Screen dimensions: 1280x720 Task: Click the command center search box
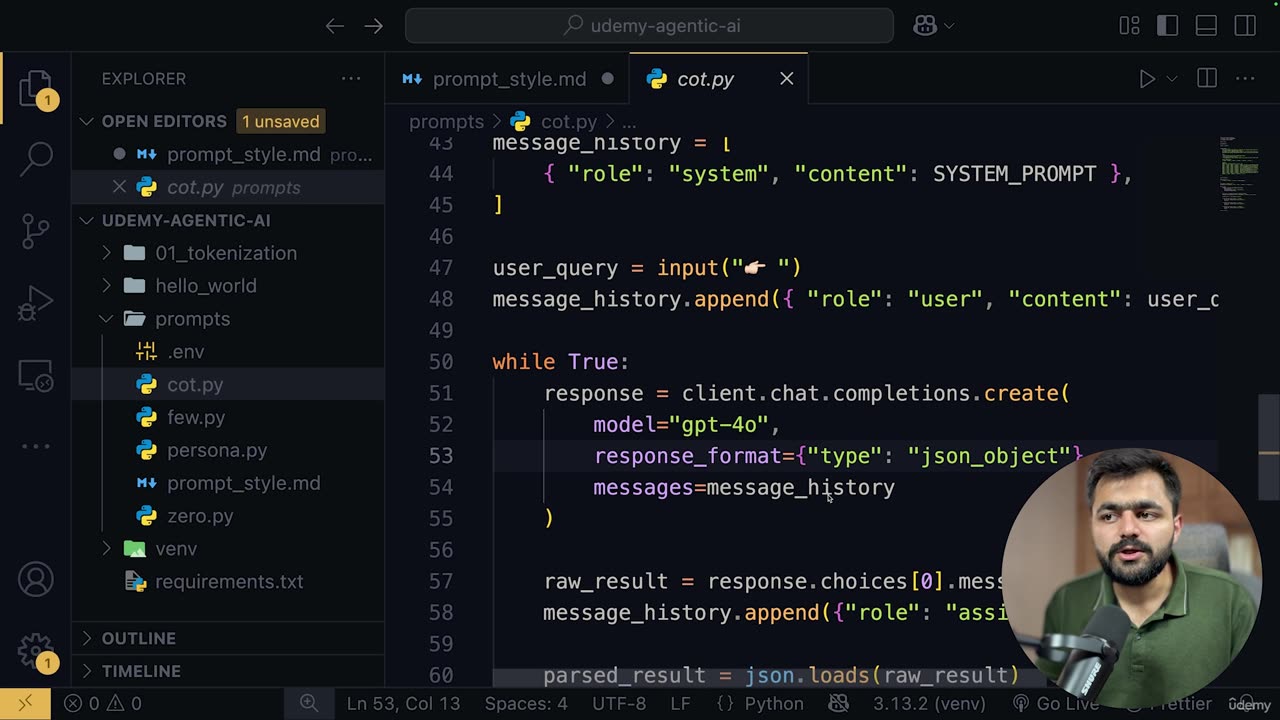click(x=649, y=26)
